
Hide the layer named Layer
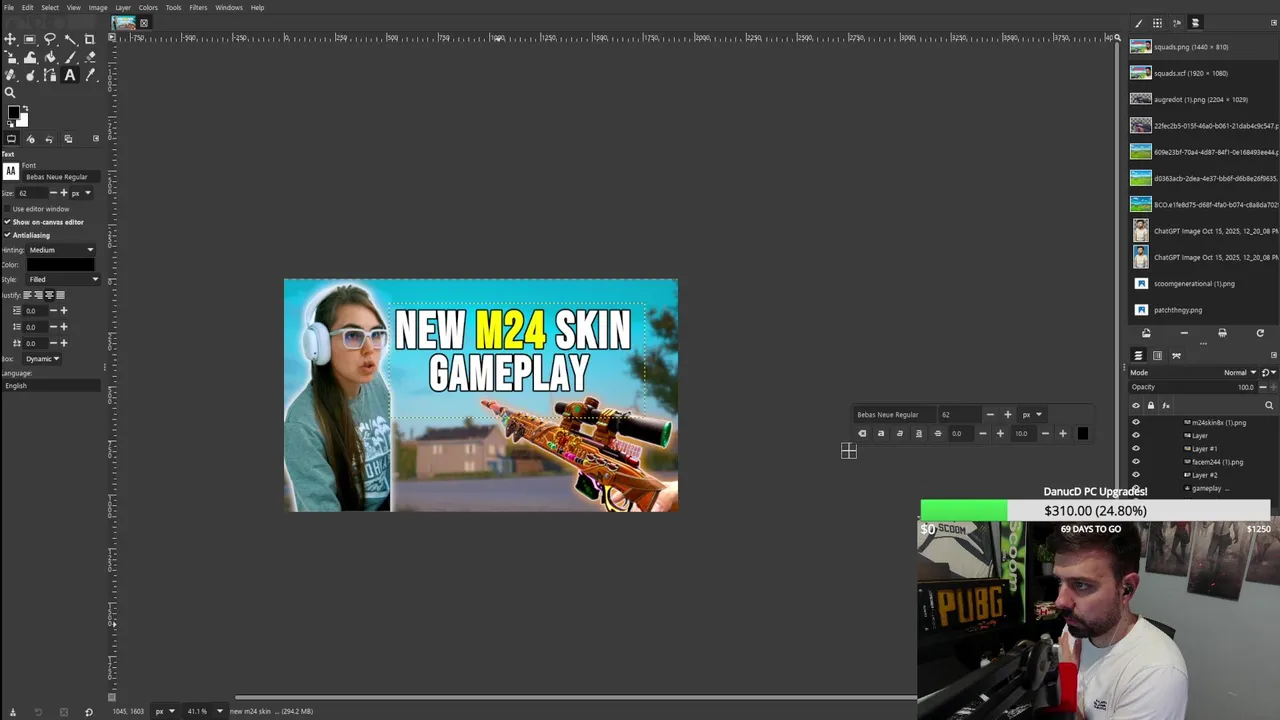tap(1135, 435)
